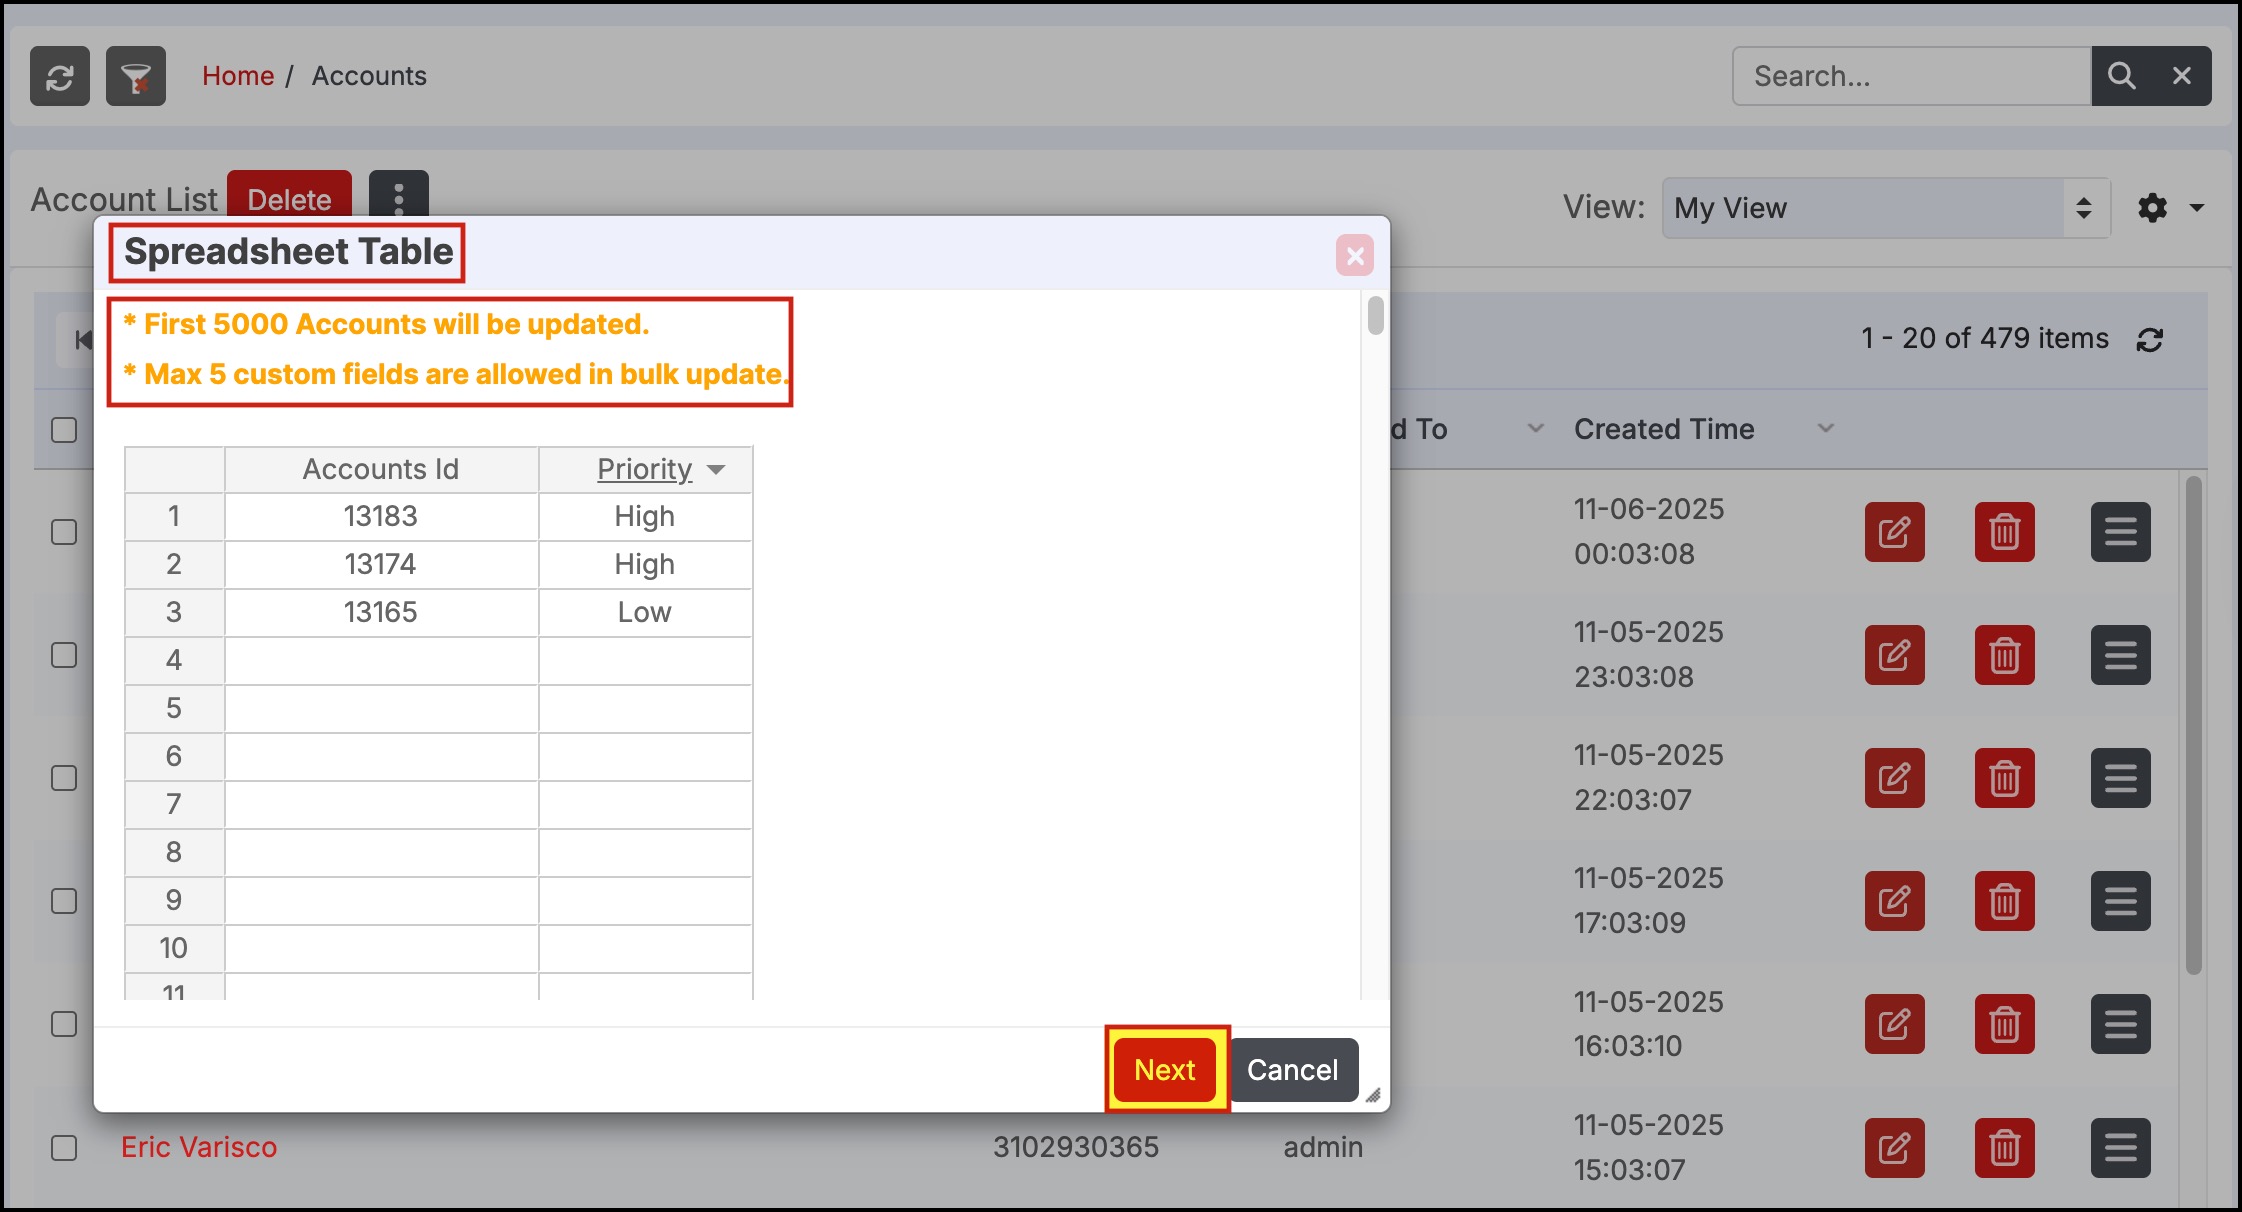Check the Eric Varisco row checkbox
2242x1212 pixels.
tap(64, 1147)
